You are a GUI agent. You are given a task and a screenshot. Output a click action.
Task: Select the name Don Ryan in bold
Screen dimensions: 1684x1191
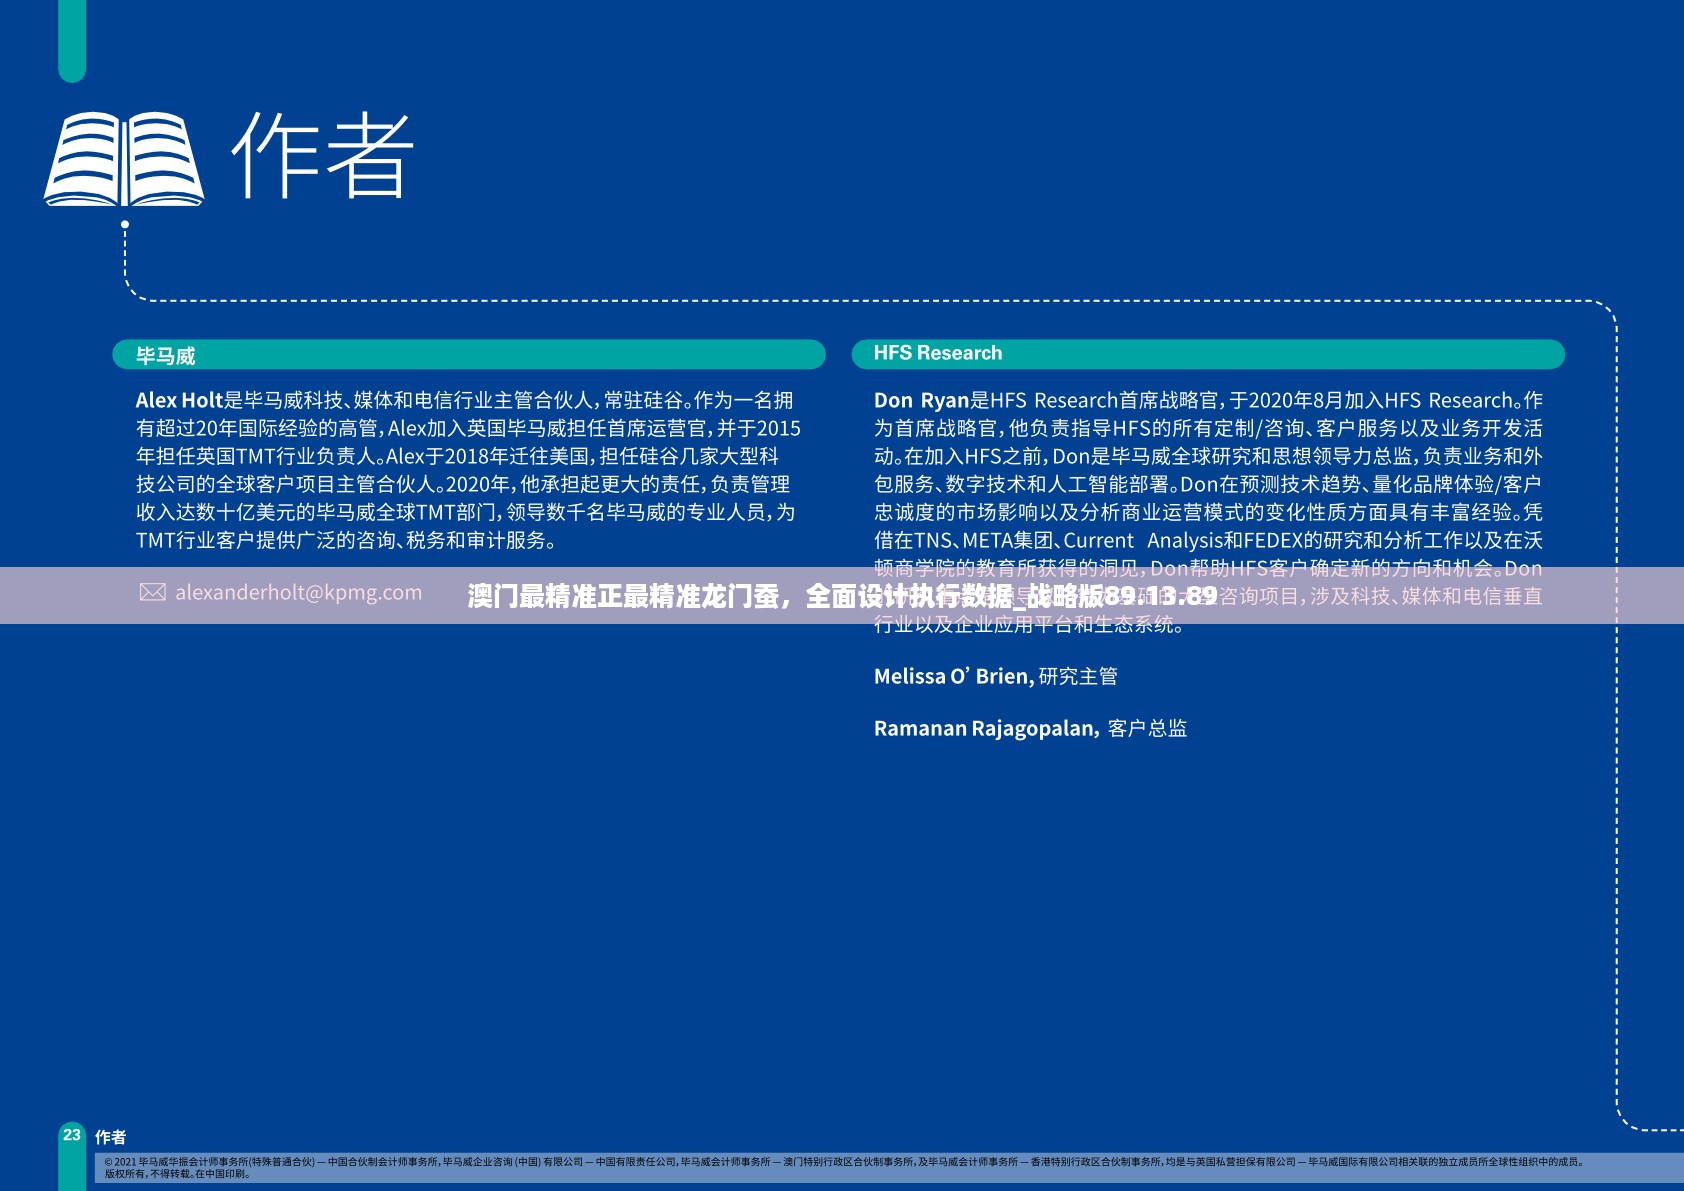[921, 400]
